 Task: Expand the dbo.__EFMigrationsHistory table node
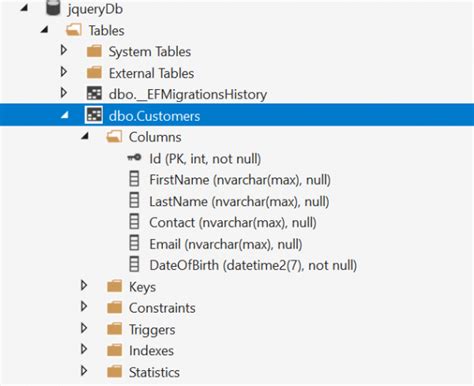[x=64, y=93]
